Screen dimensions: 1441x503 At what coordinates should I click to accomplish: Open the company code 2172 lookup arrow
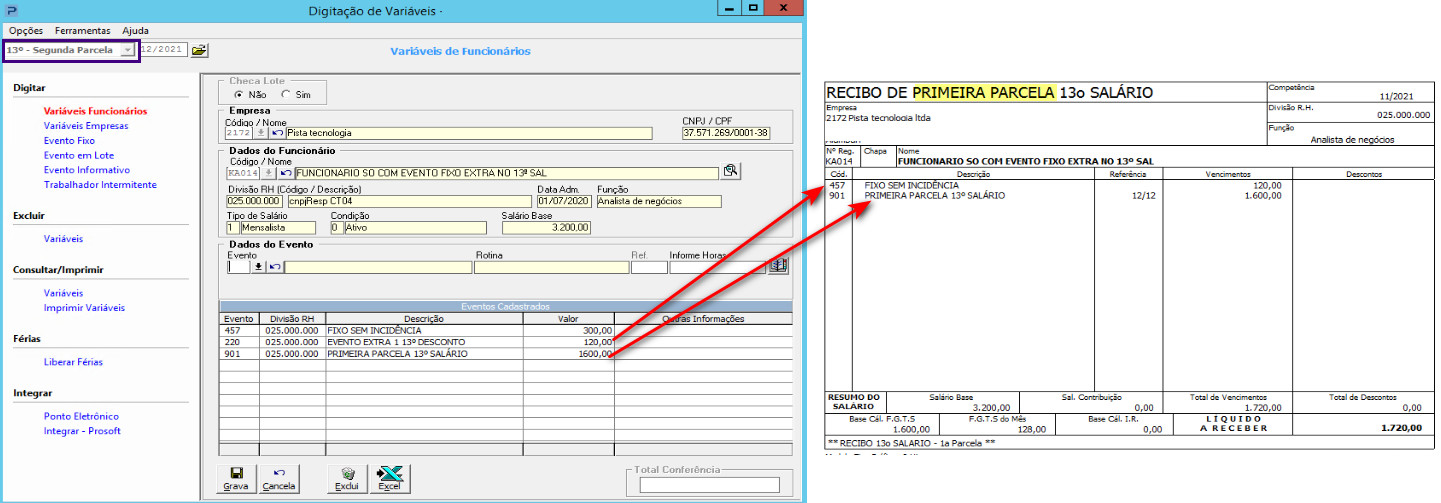coord(261,132)
